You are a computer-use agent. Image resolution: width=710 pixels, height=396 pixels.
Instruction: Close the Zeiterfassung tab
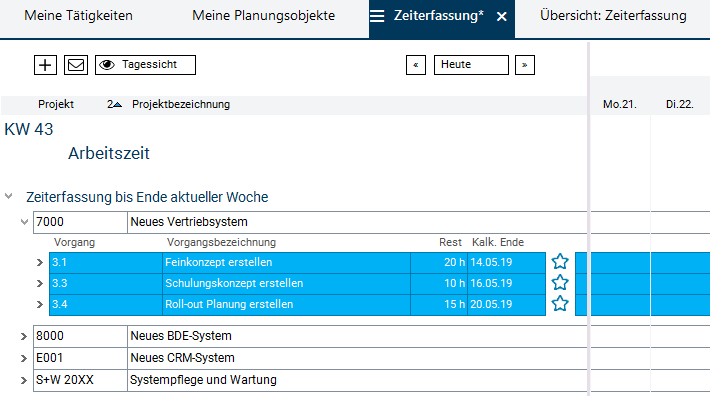[501, 17]
